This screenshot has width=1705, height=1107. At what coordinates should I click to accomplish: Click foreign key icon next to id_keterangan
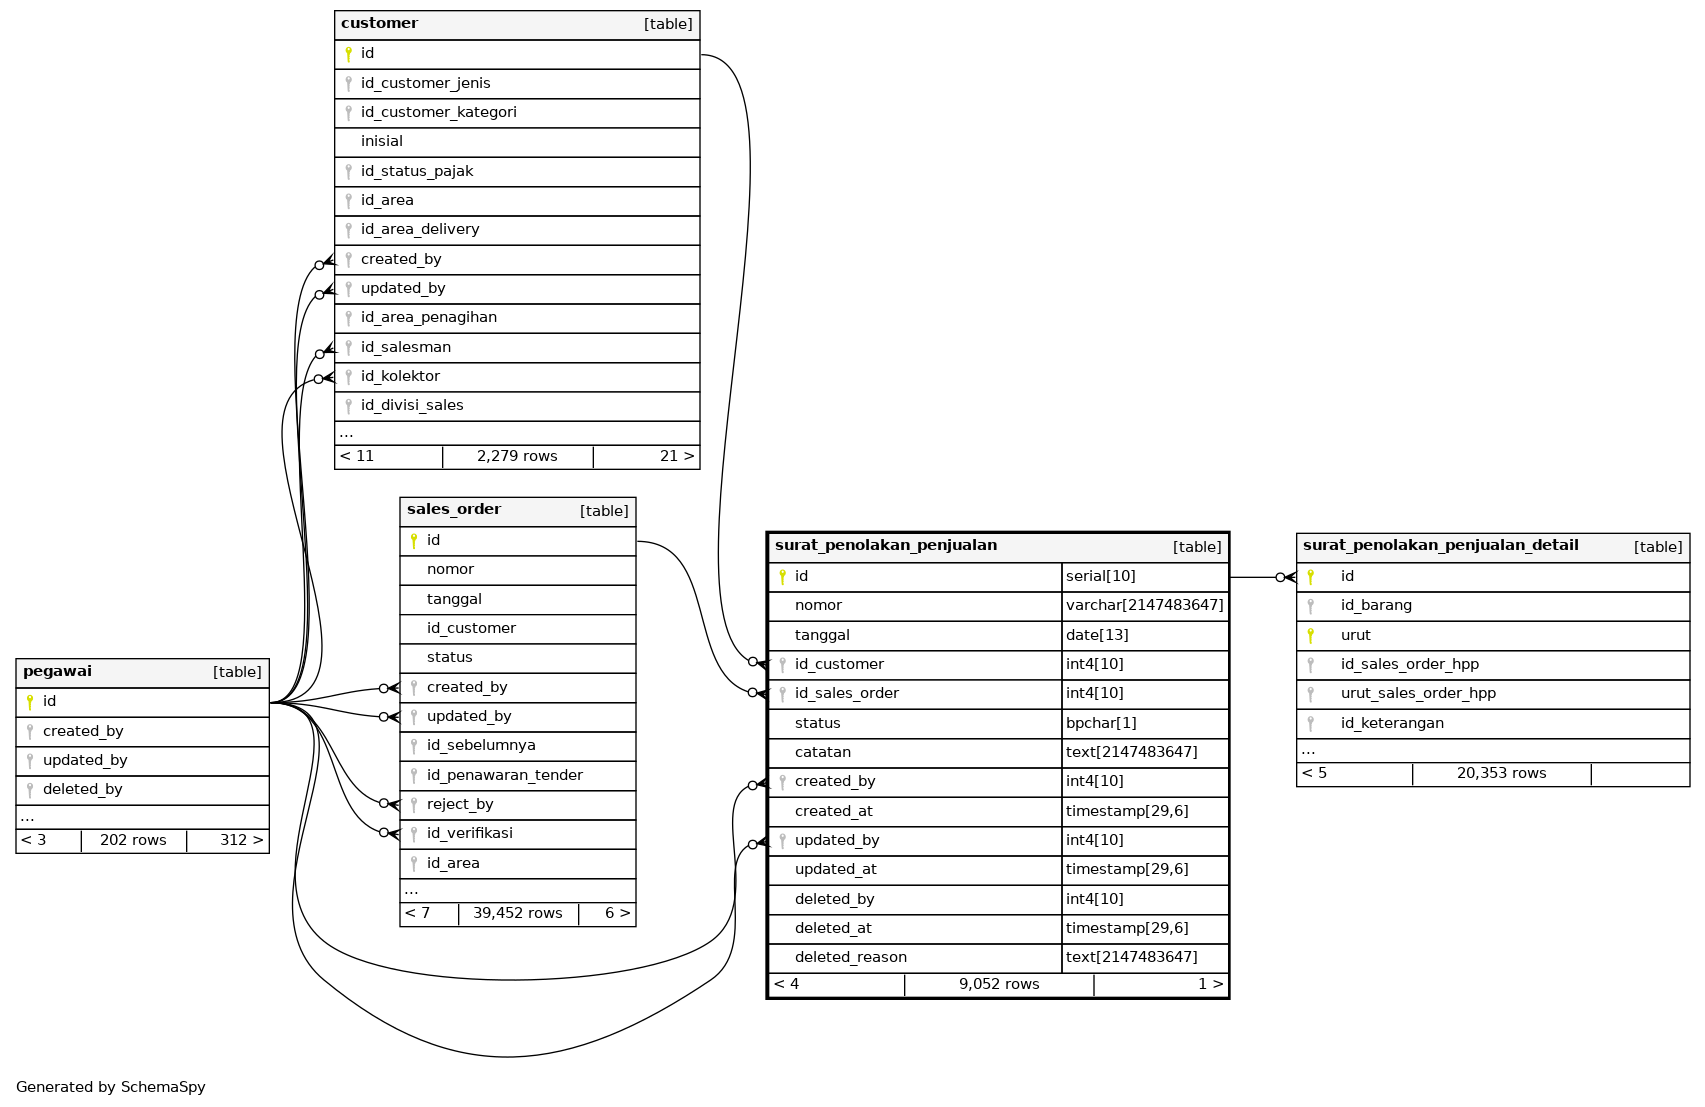pos(1310,724)
